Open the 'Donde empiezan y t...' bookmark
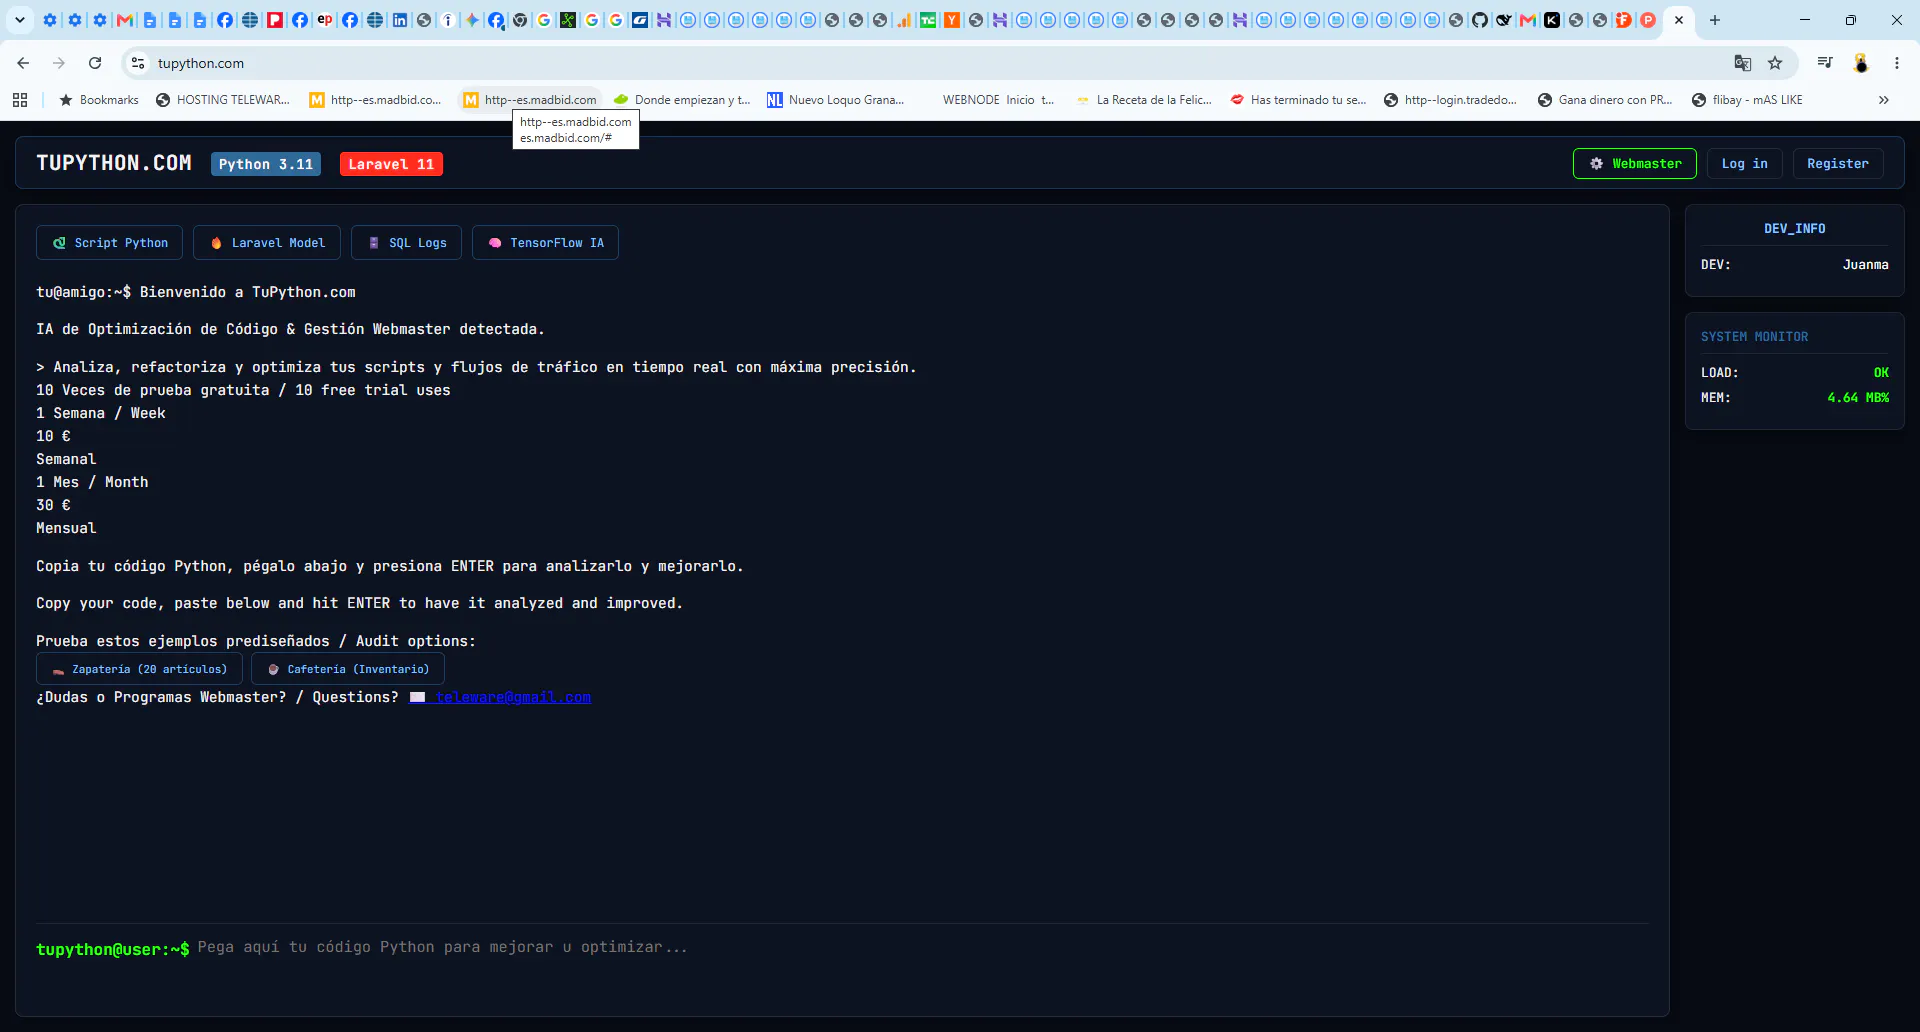Image resolution: width=1920 pixels, height=1032 pixels. coord(682,100)
